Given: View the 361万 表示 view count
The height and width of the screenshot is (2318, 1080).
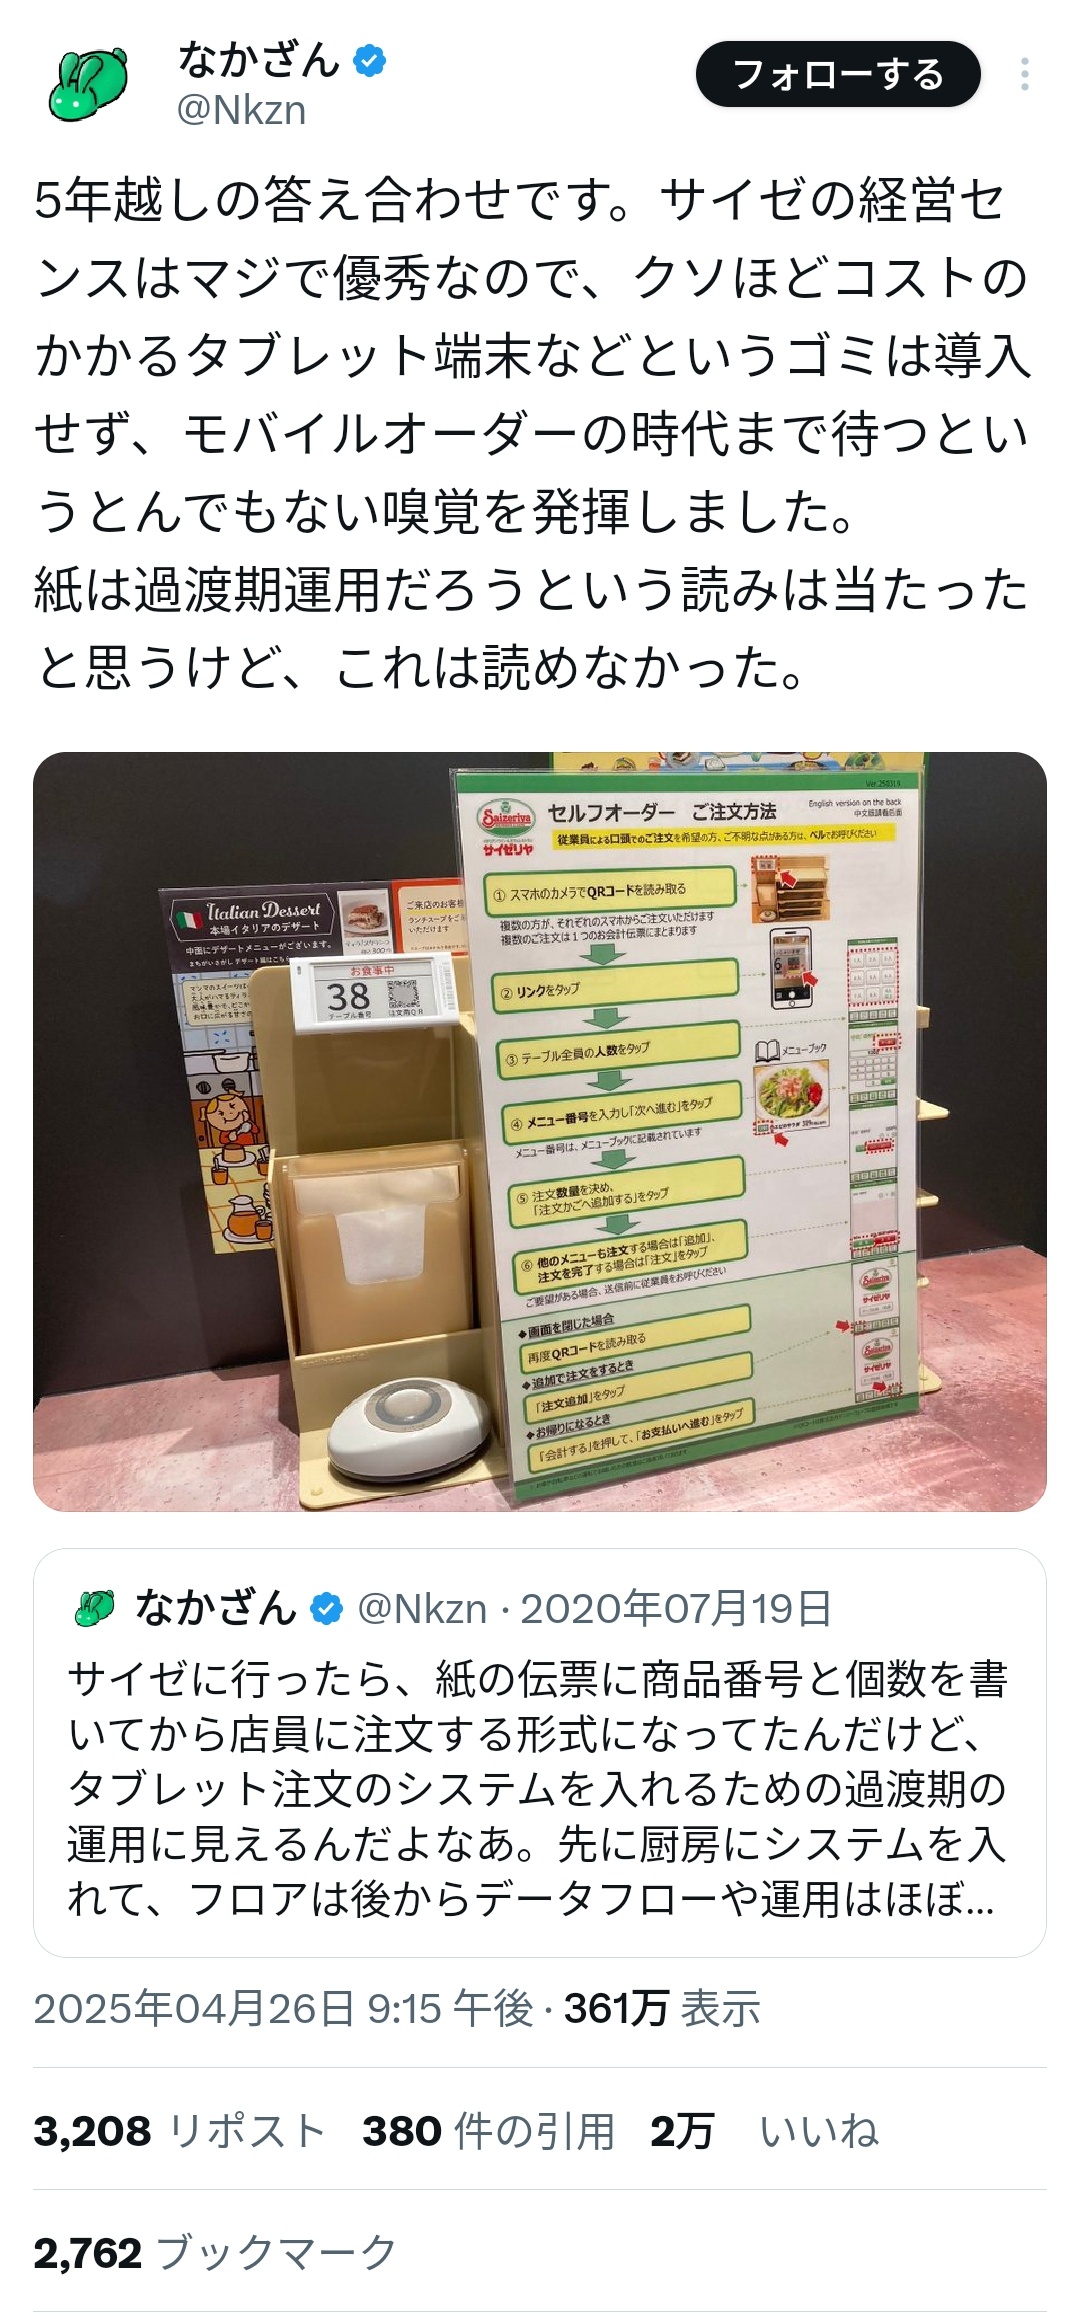Looking at the screenshot, I should point(662,2008).
